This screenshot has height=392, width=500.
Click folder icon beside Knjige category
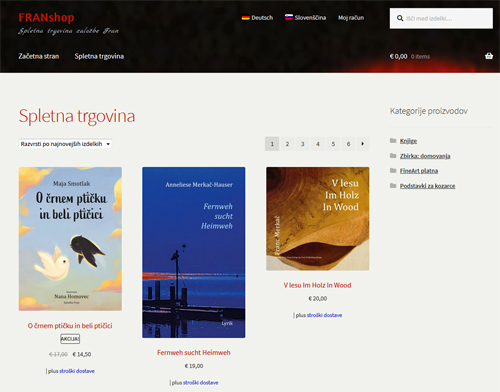[393, 141]
